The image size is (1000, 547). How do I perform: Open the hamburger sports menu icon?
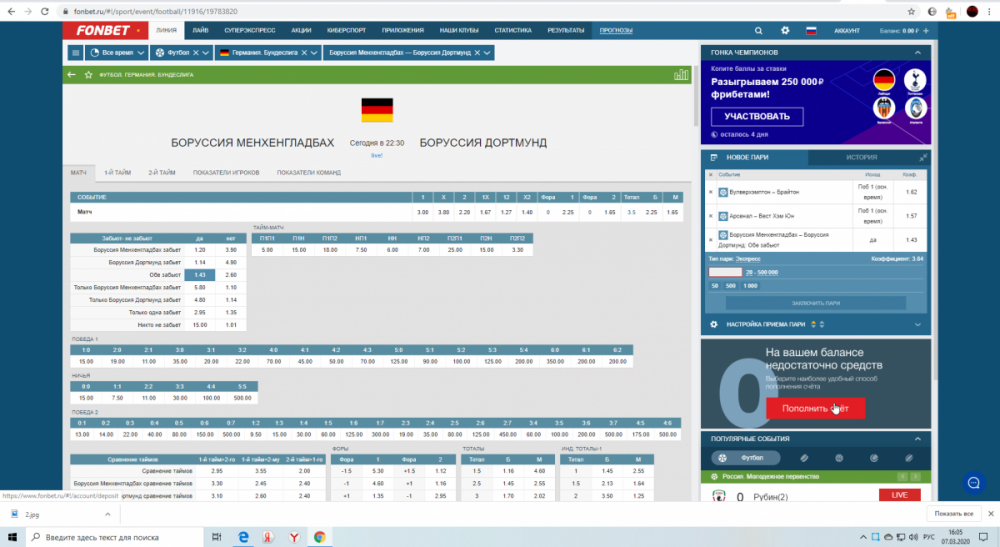(76, 53)
